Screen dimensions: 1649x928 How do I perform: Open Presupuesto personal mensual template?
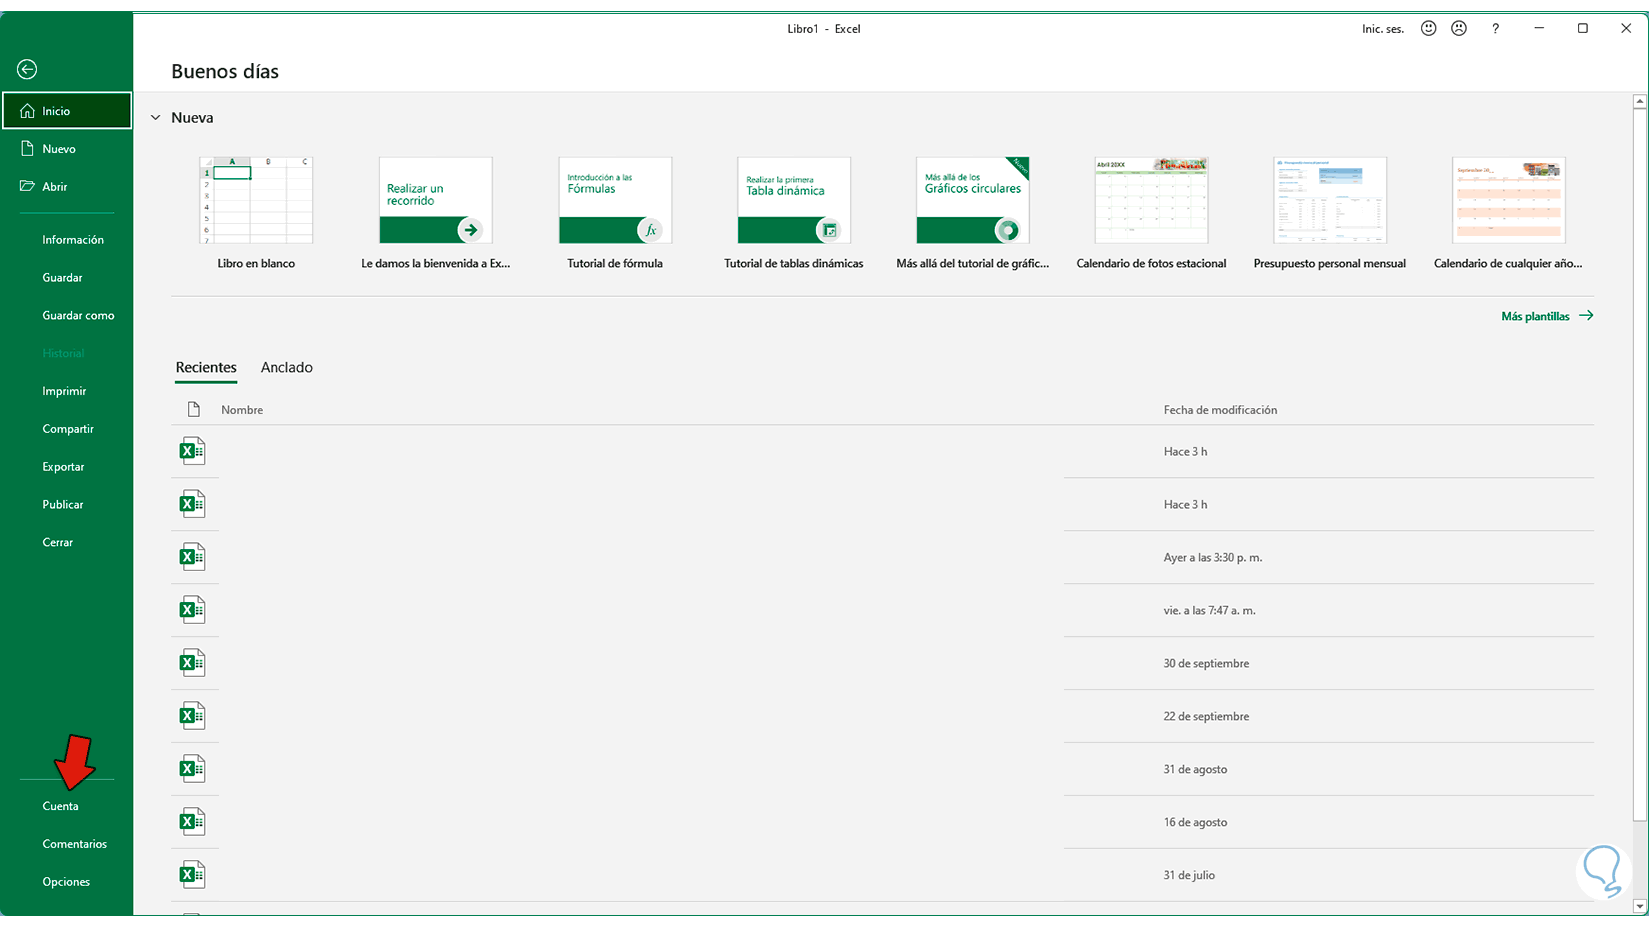tap(1330, 212)
